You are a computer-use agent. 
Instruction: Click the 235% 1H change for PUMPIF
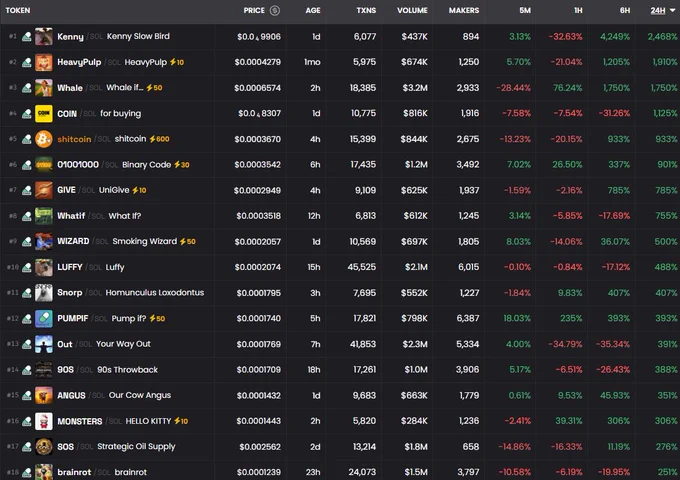tap(571, 319)
